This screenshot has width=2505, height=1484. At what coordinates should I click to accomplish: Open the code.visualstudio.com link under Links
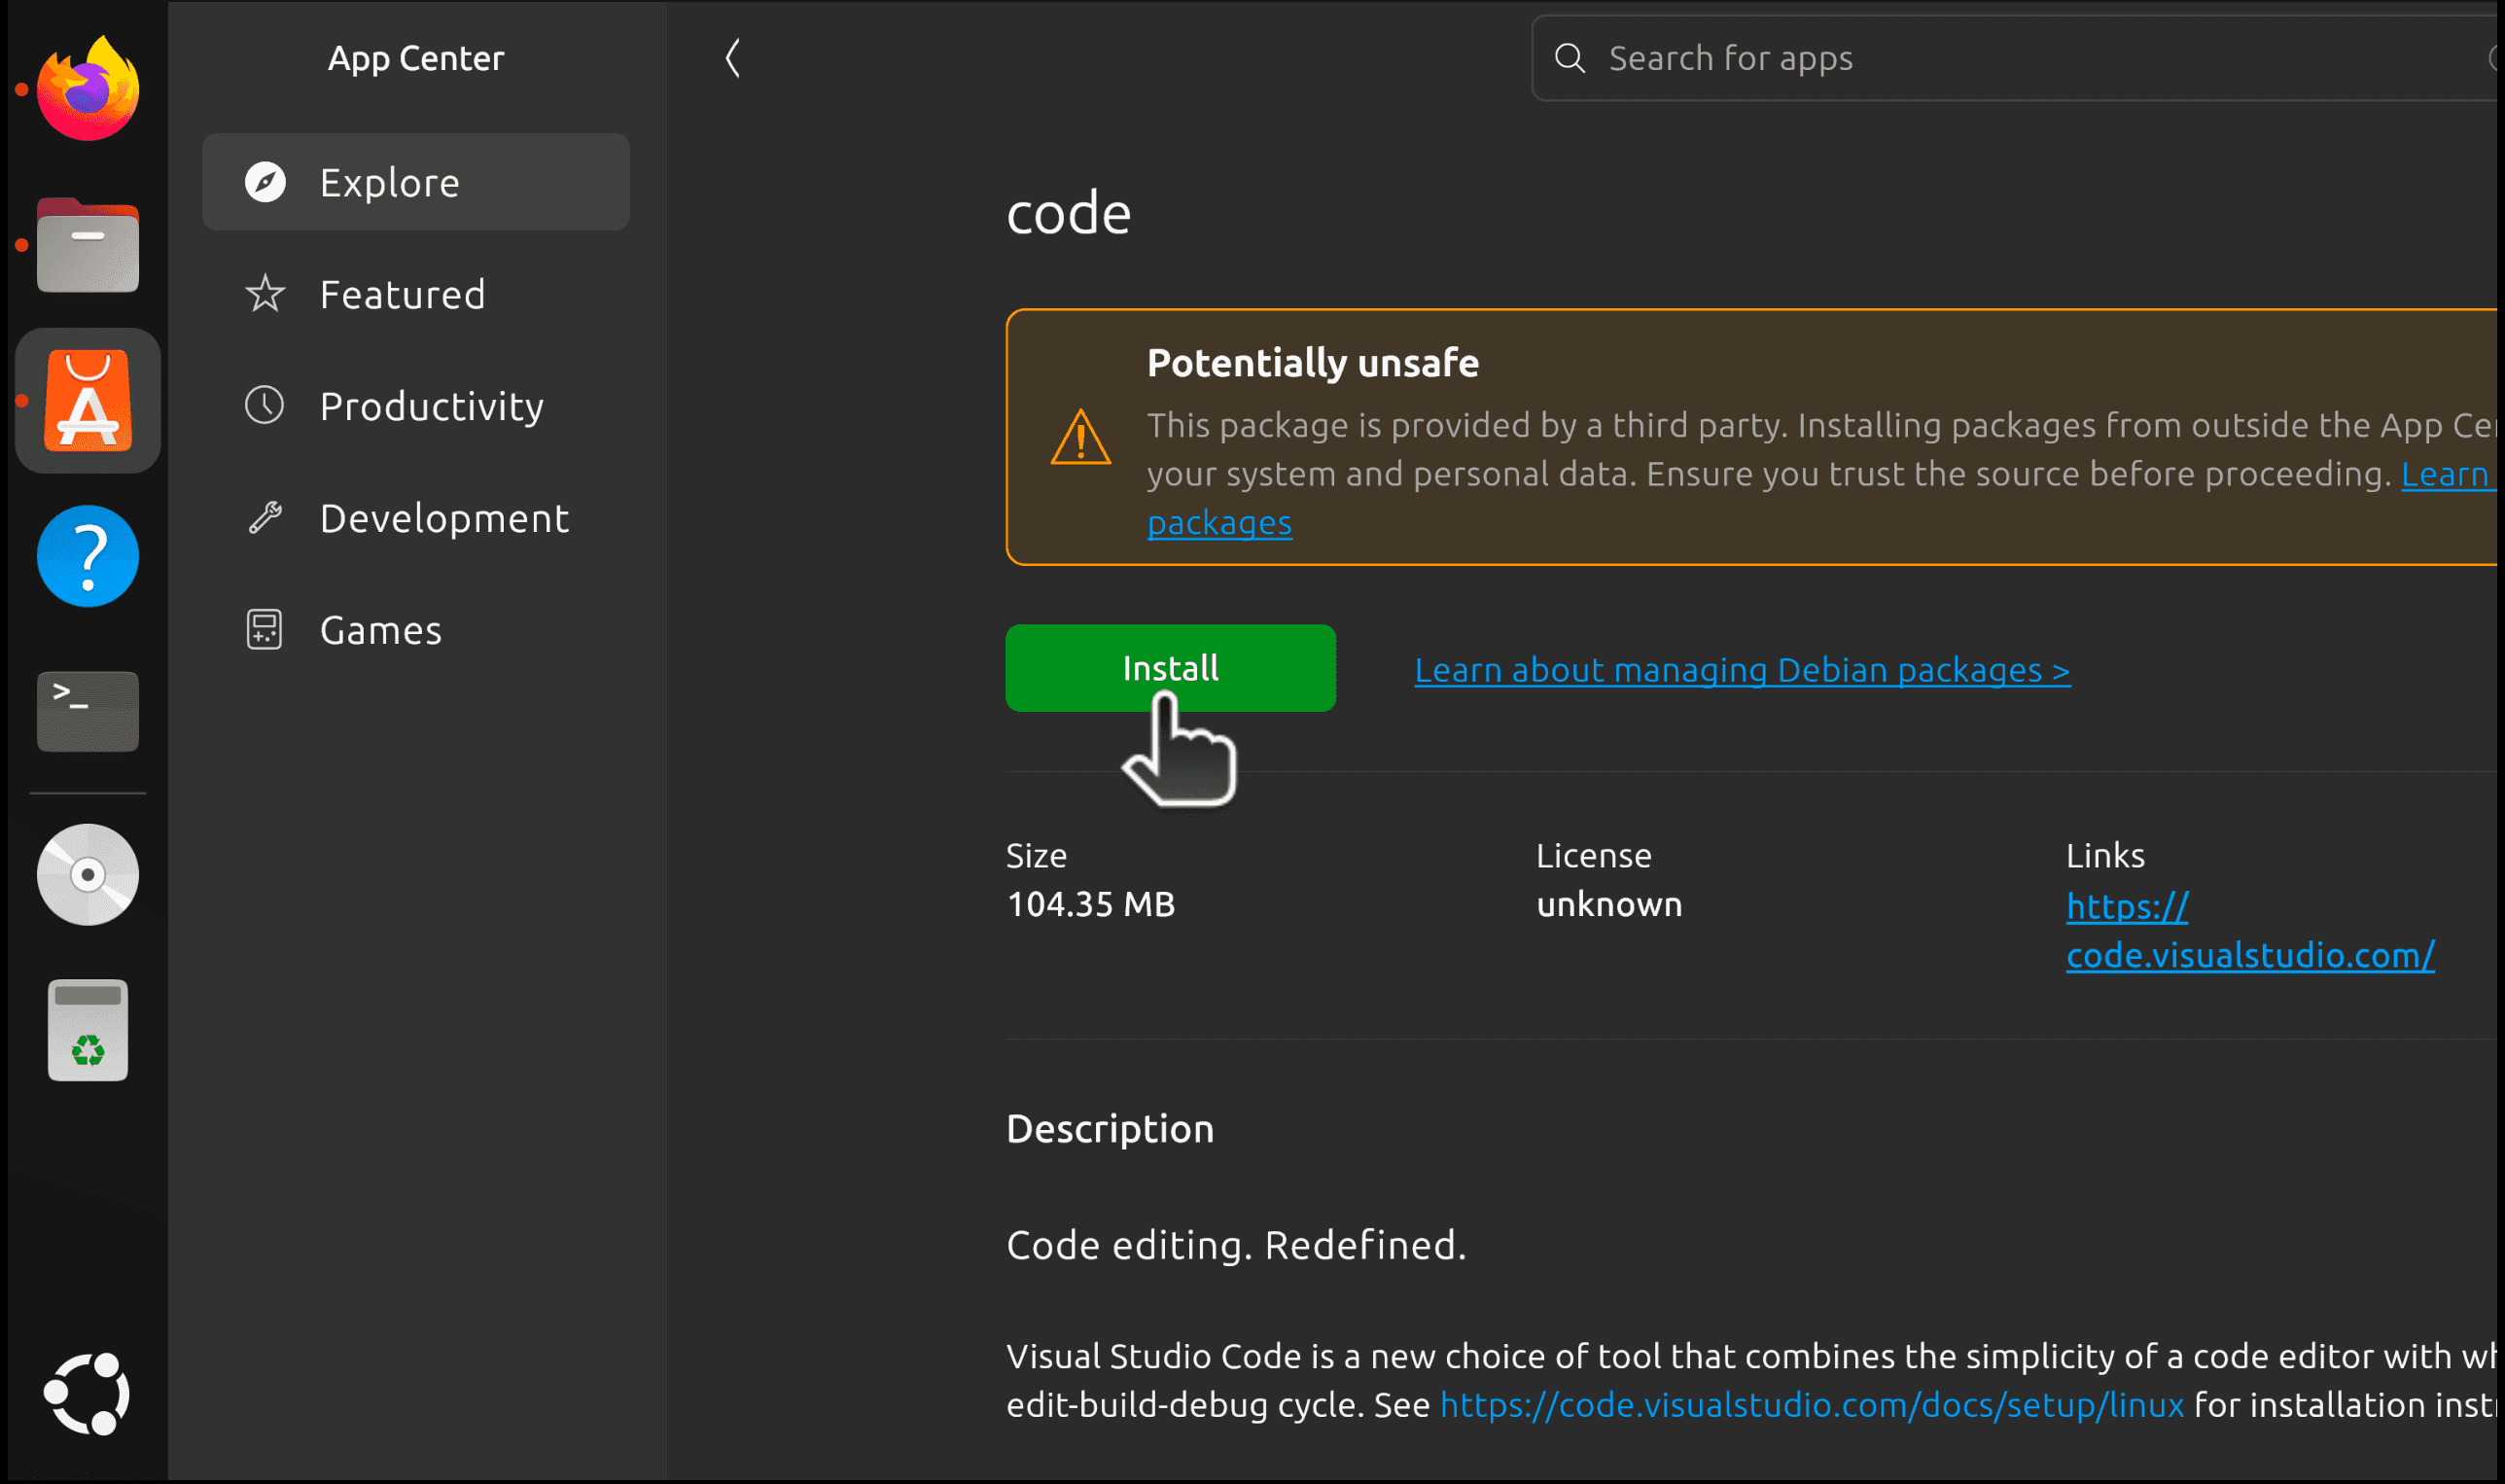tap(2250, 931)
